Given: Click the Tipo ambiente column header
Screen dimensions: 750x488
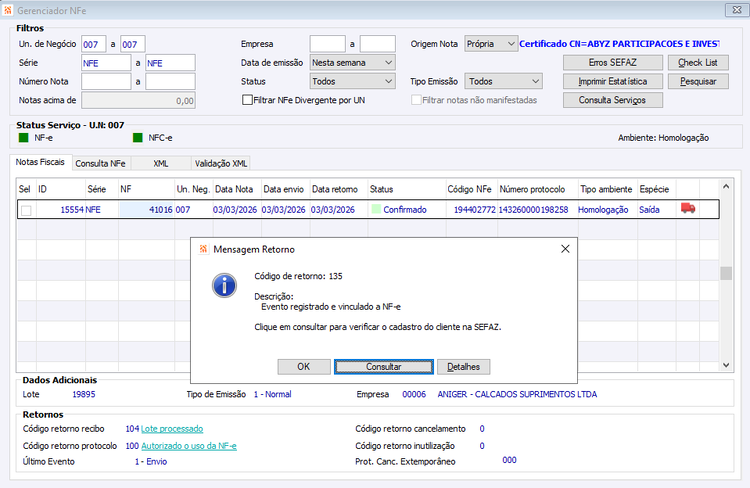Looking at the screenshot, I should pyautogui.click(x=607, y=189).
